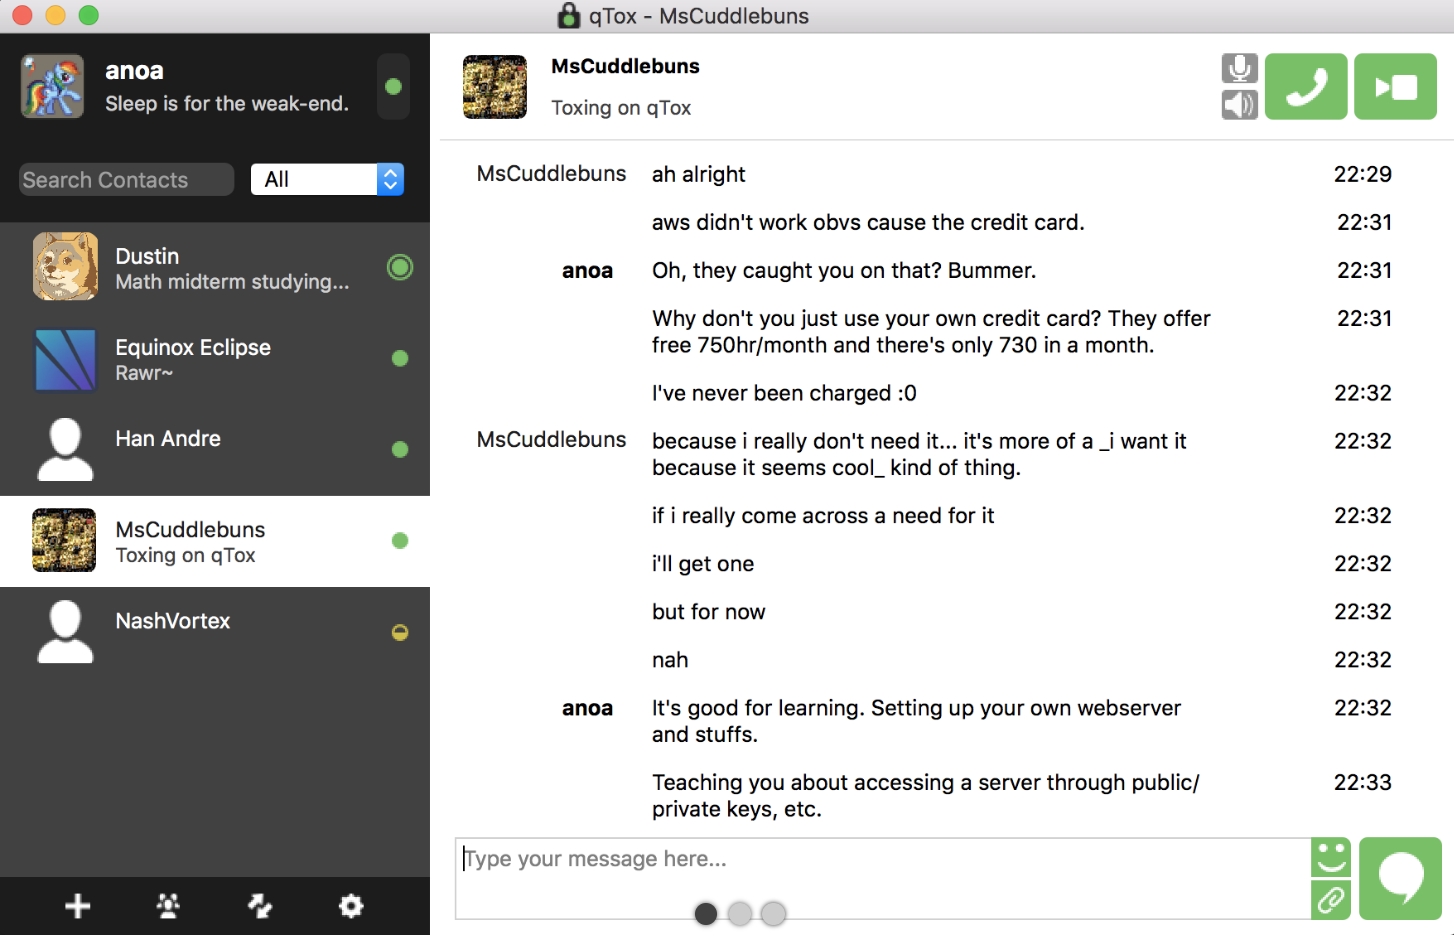Click Han Andre's online status dot
This screenshot has height=938, width=1454.
point(400,449)
